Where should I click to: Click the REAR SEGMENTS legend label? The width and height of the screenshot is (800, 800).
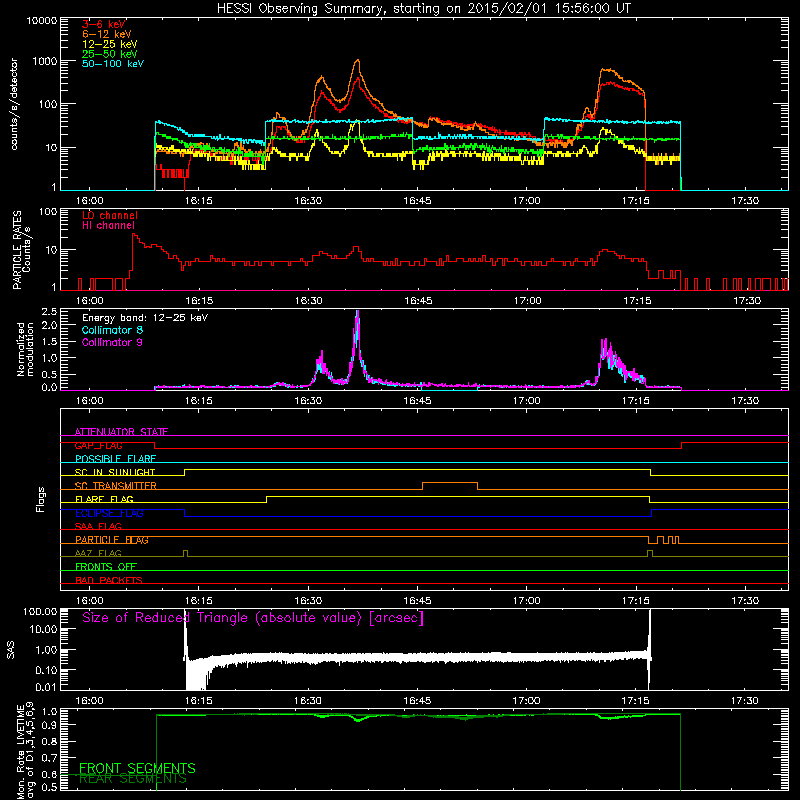[x=133, y=779]
